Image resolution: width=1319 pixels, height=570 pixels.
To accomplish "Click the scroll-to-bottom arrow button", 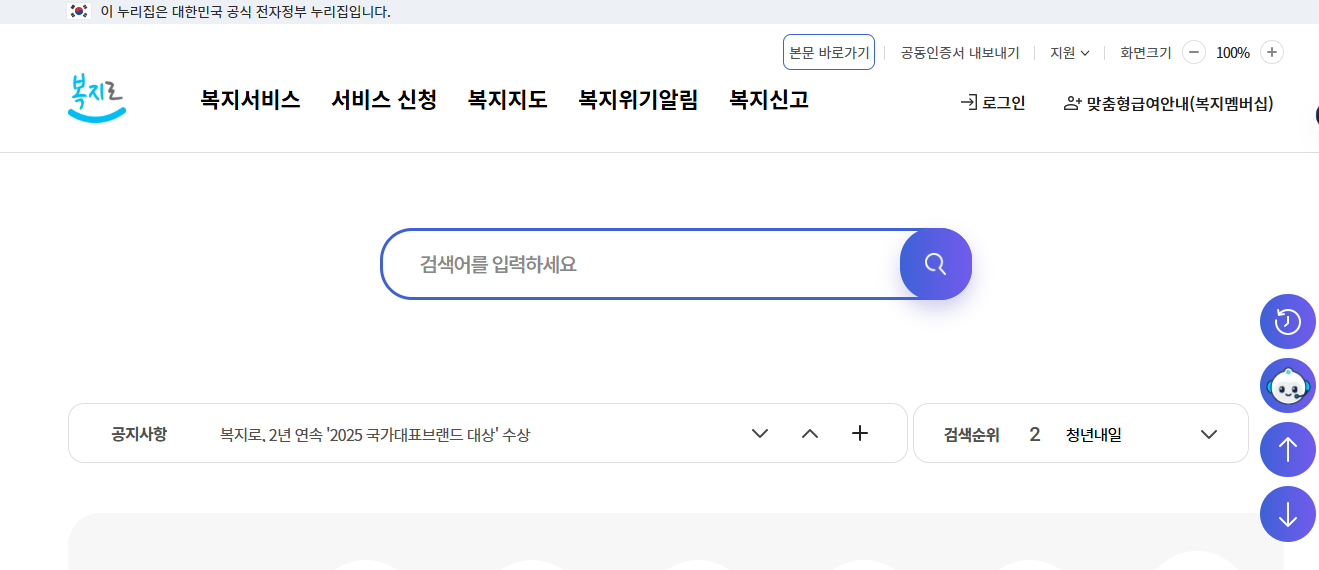I will [1288, 514].
